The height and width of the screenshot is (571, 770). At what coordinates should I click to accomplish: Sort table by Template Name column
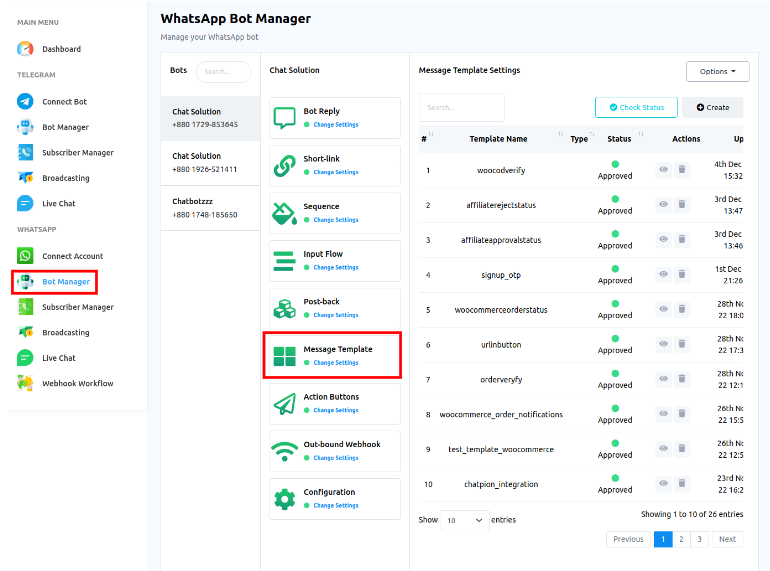498,139
